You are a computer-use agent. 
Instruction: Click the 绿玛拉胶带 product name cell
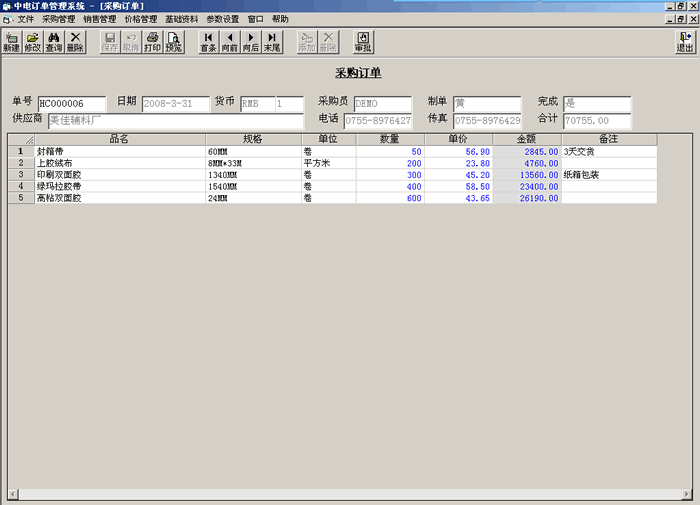pos(120,186)
